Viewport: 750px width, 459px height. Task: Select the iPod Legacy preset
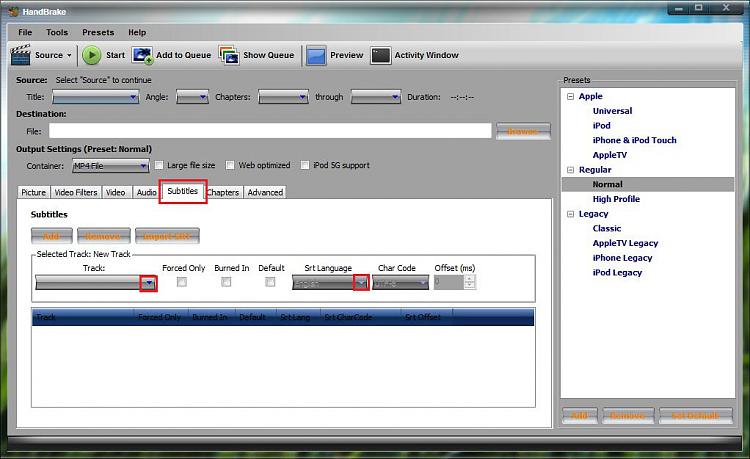point(617,273)
